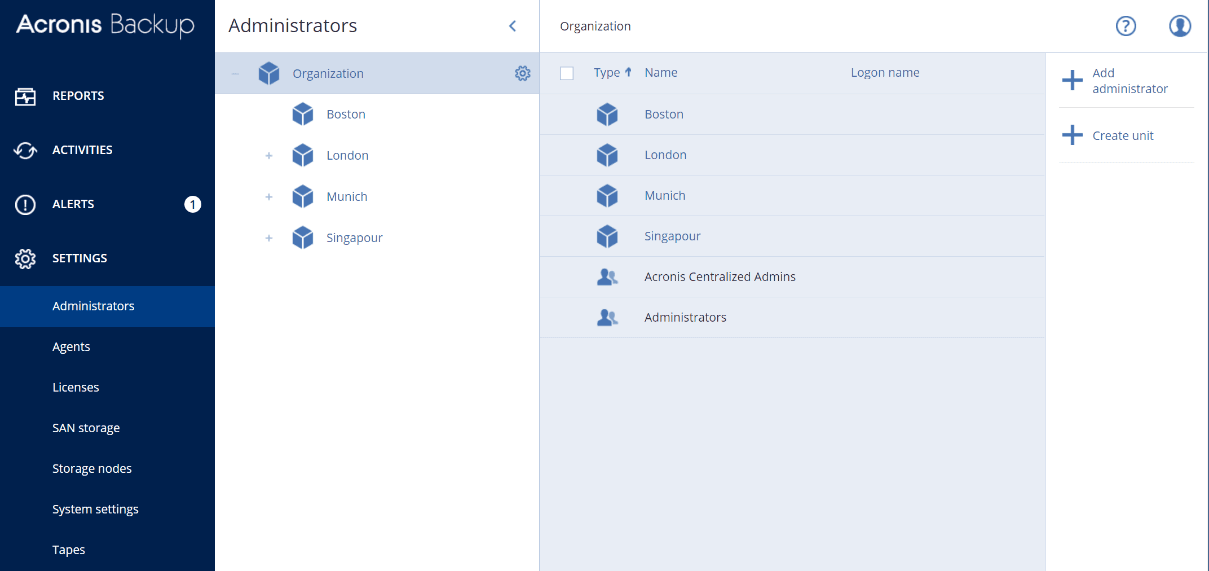Expand the London tree node
The width and height of the screenshot is (1209, 571).
pyautogui.click(x=269, y=155)
